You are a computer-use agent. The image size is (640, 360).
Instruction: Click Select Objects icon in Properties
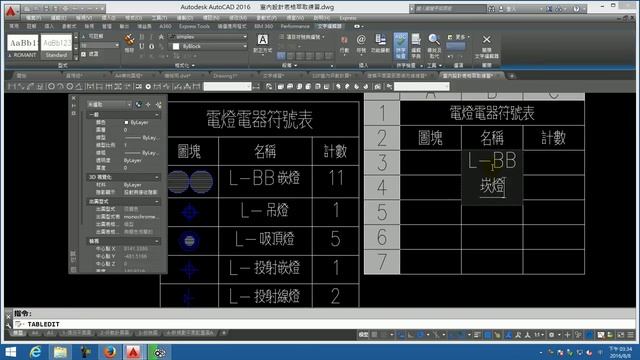(x=148, y=105)
